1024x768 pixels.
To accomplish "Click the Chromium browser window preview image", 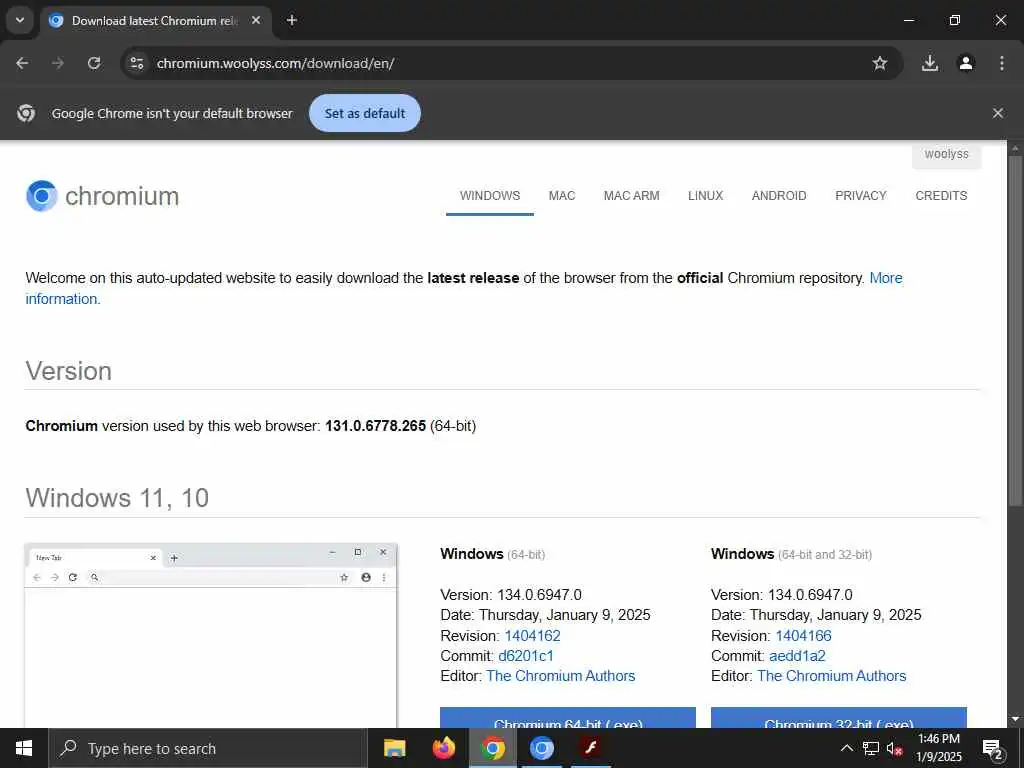I will click(x=211, y=635).
